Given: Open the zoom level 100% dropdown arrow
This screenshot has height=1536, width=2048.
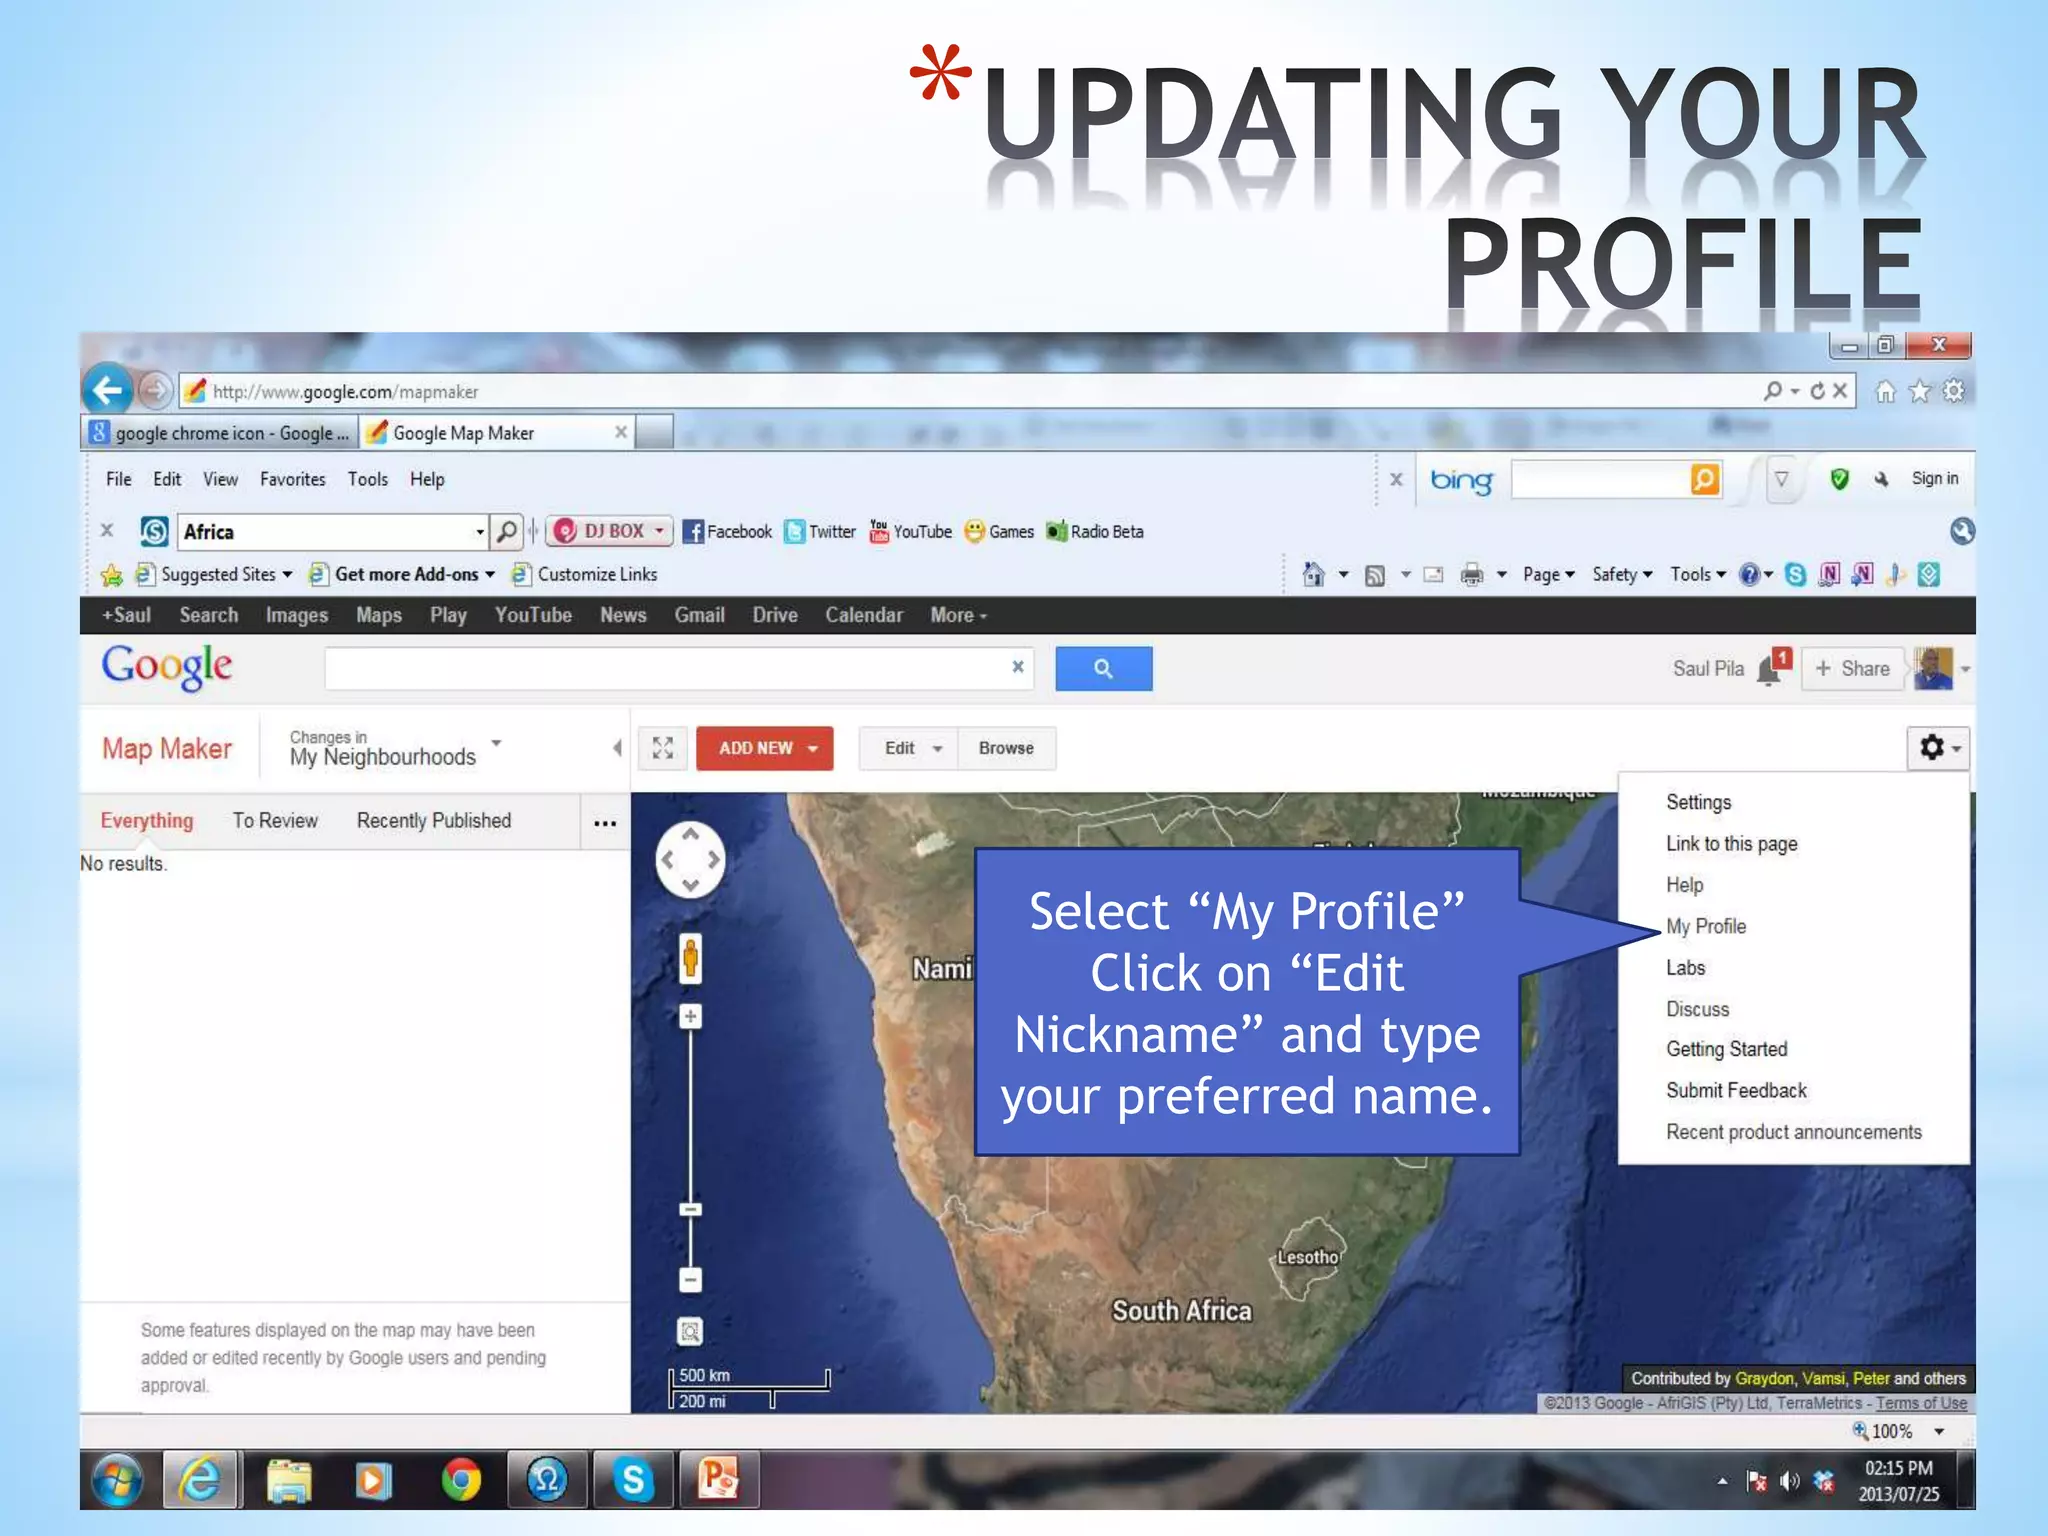Looking at the screenshot, I should pos(1939,1431).
